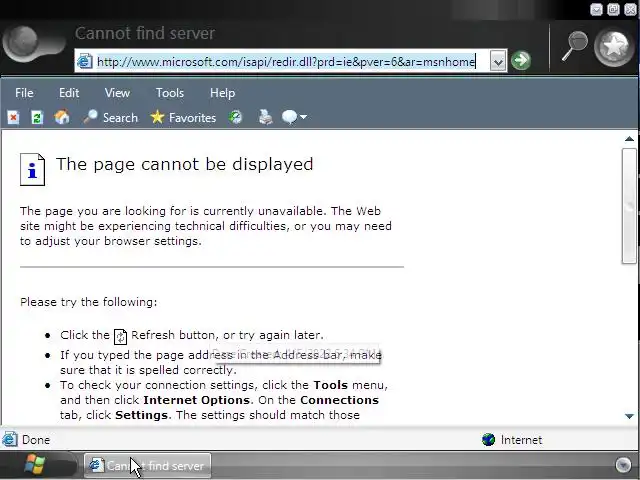Click the 'Done' status bar text
The height and width of the screenshot is (480, 640).
36,440
